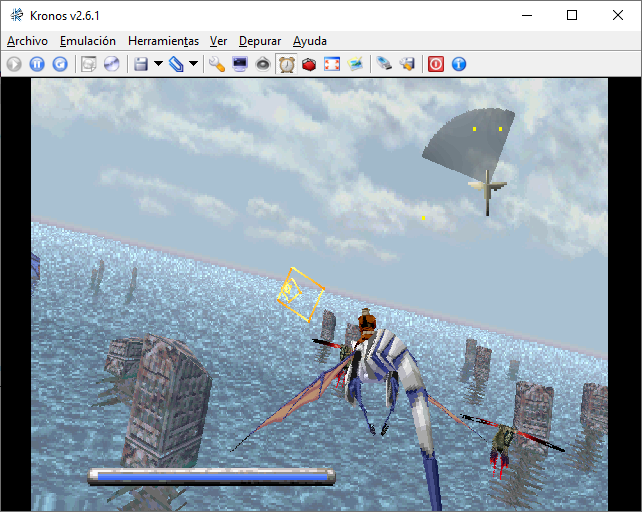
Task: Click the hand with floppy transfer icon
Action: pos(407,64)
